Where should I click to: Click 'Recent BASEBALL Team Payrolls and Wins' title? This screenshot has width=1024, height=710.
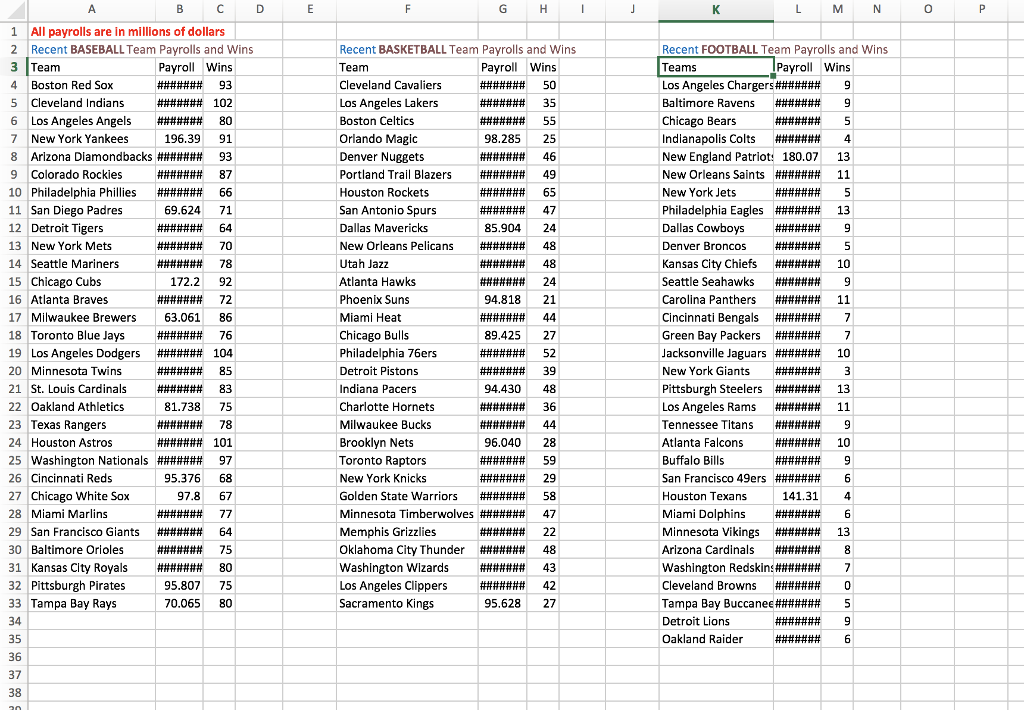pyautogui.click(x=142, y=50)
